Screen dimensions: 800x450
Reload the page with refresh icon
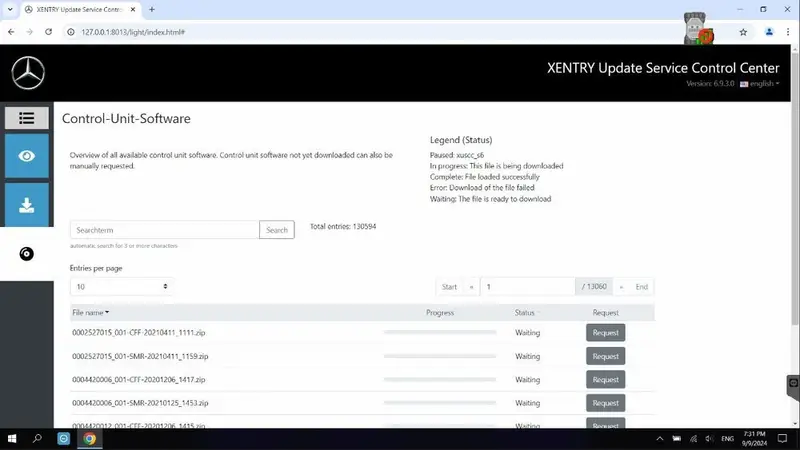pos(48,32)
